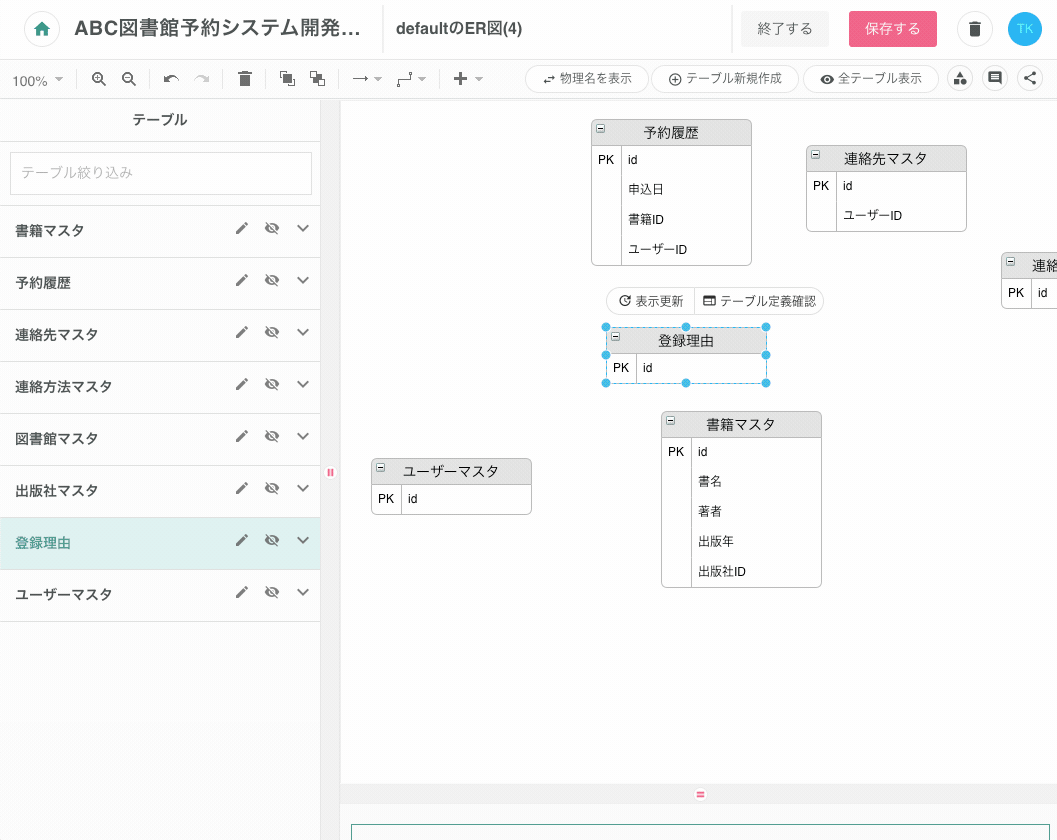Select the zoom out tool

click(x=129, y=78)
